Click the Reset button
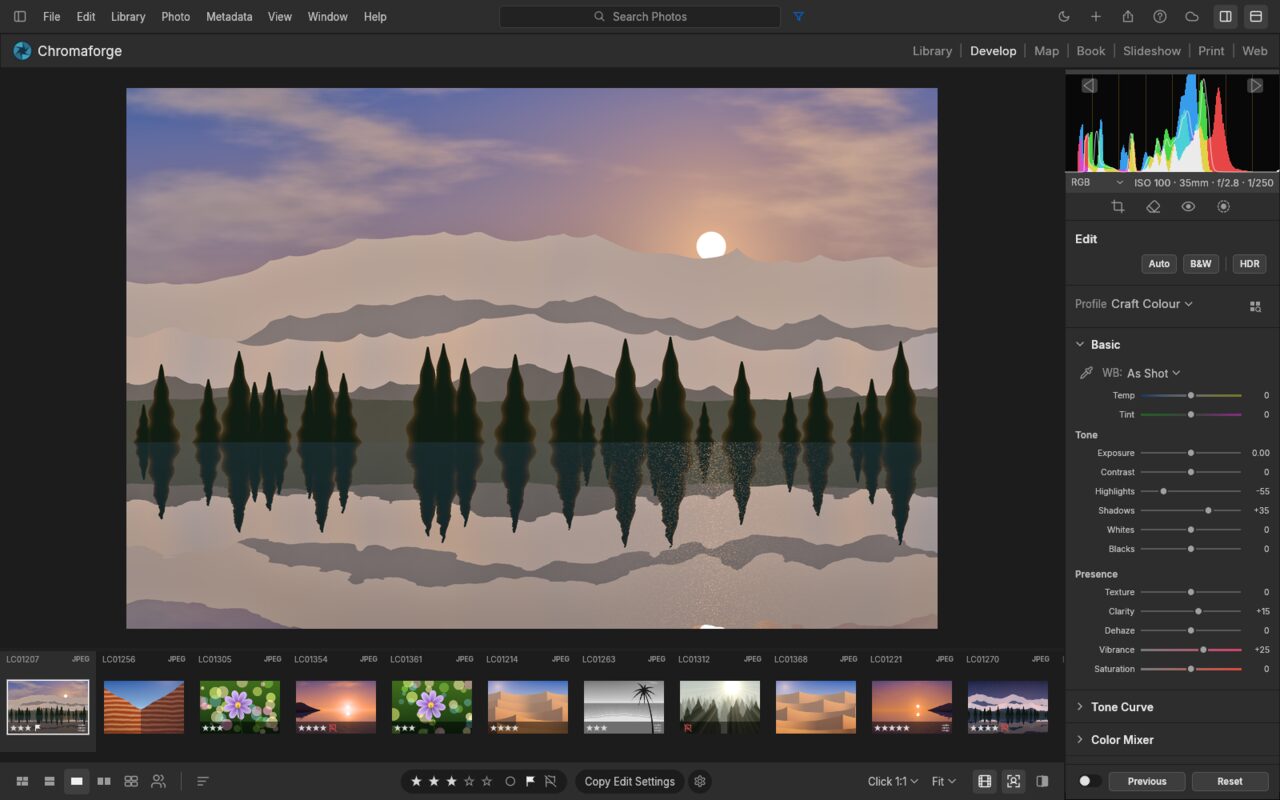This screenshot has width=1280, height=800. (x=1230, y=781)
